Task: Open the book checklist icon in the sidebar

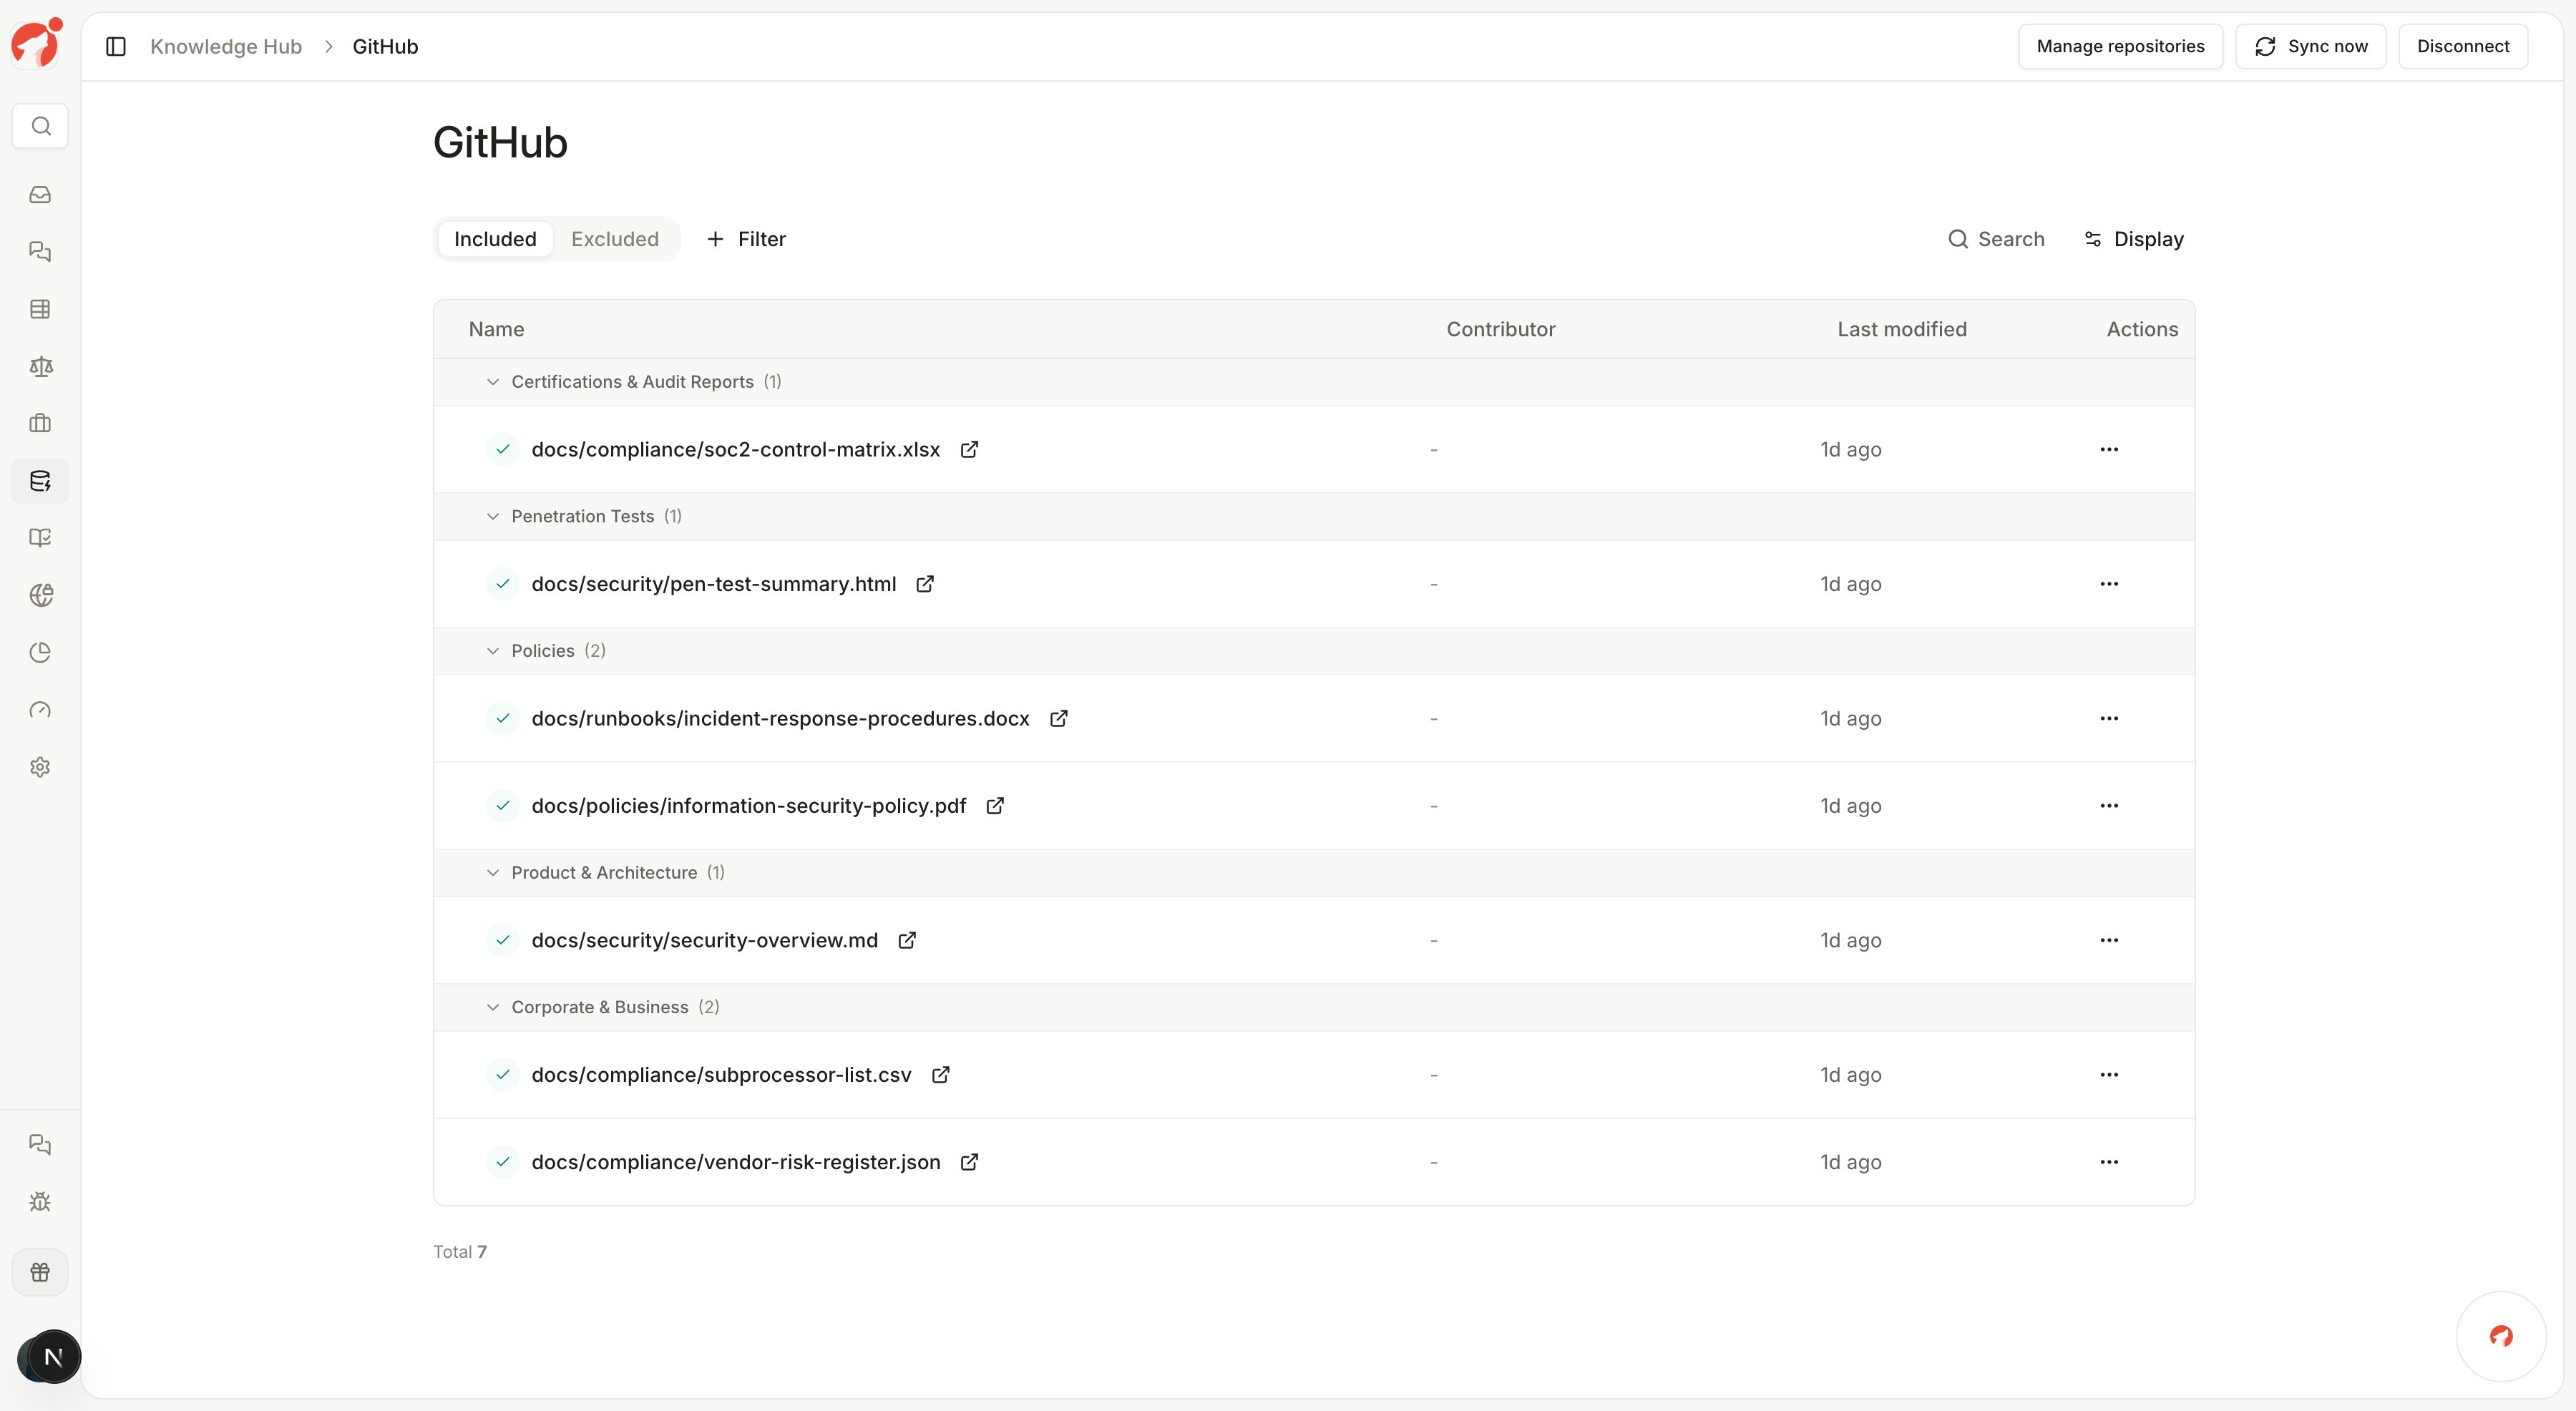Action: tap(40, 538)
